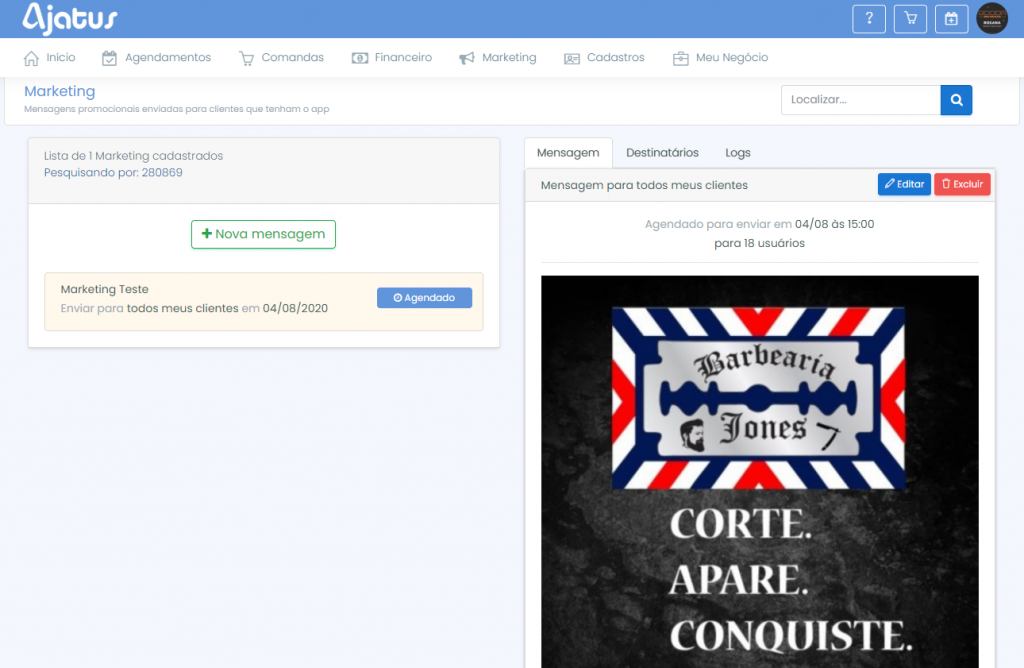This screenshot has width=1024, height=668.
Task: Click the money icon beside Financeiro
Action: [360, 58]
